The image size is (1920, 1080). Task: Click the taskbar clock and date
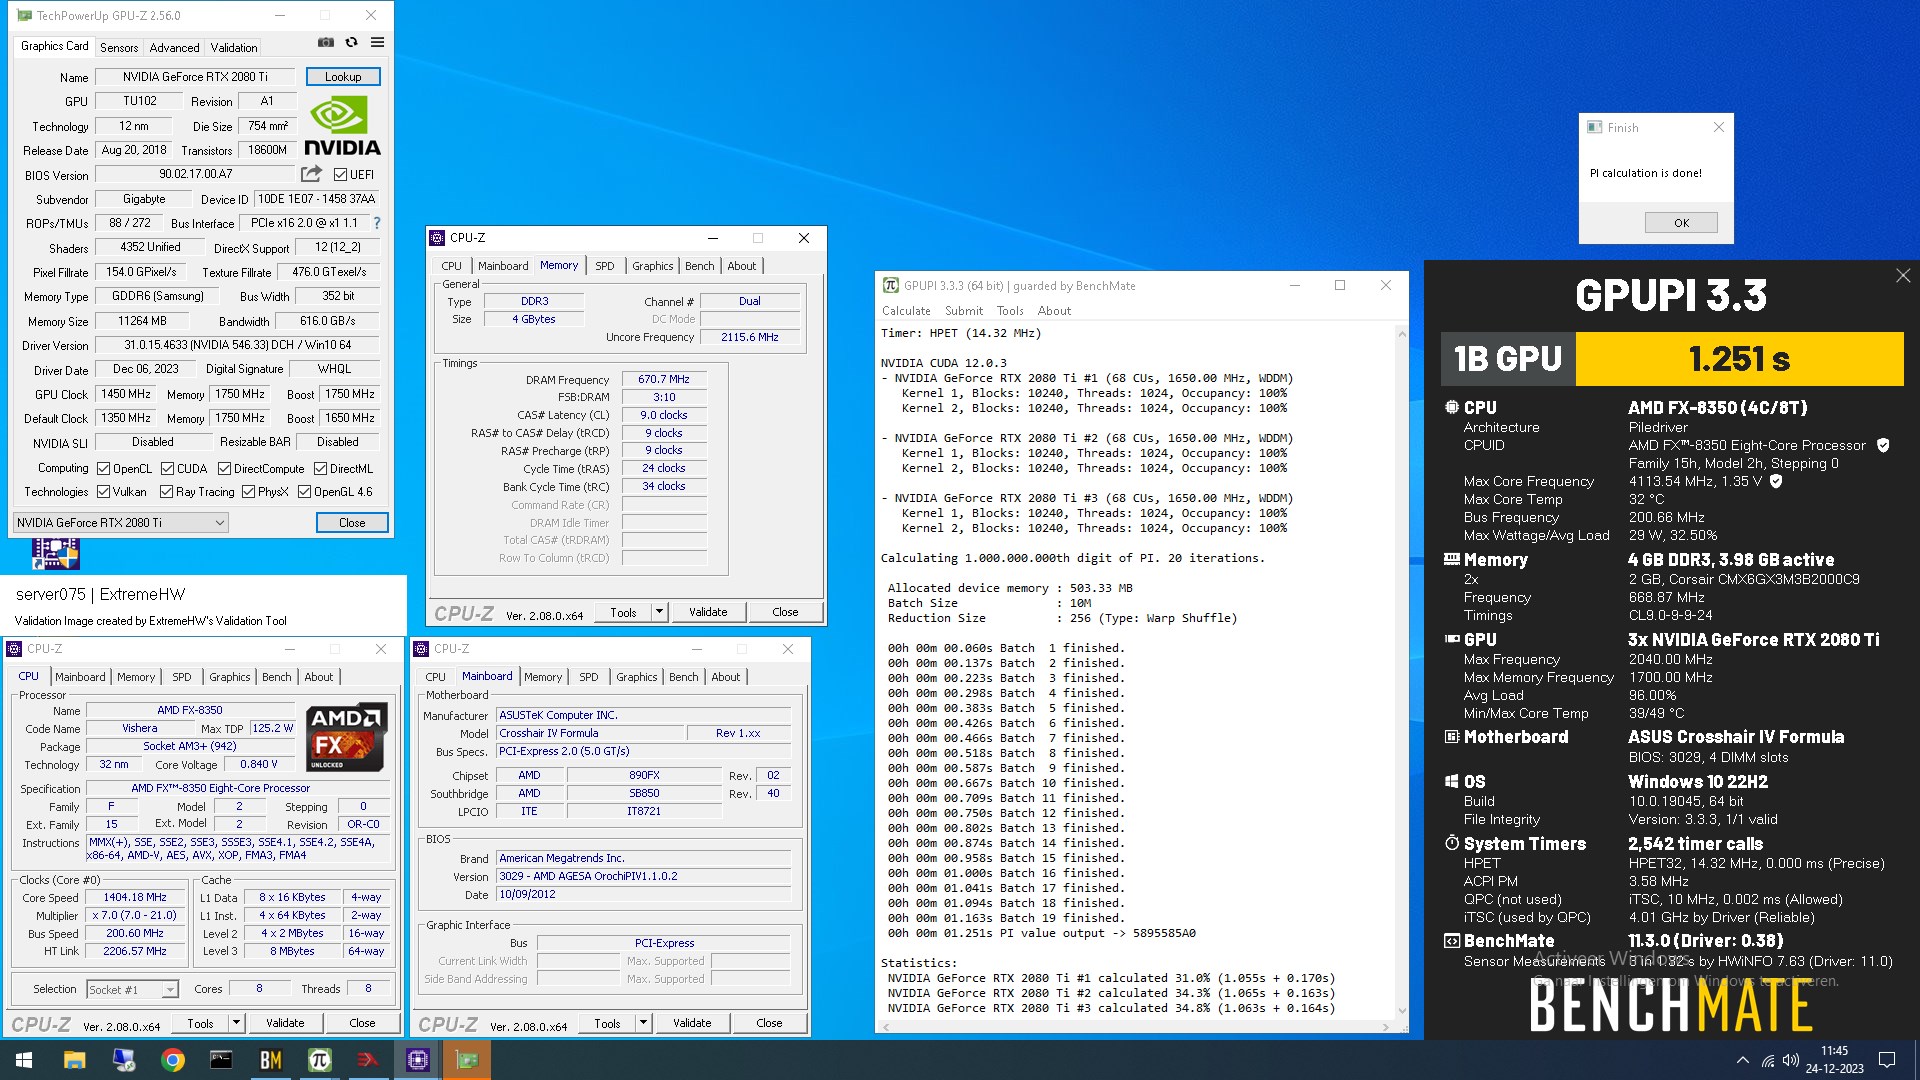tap(1834, 1060)
